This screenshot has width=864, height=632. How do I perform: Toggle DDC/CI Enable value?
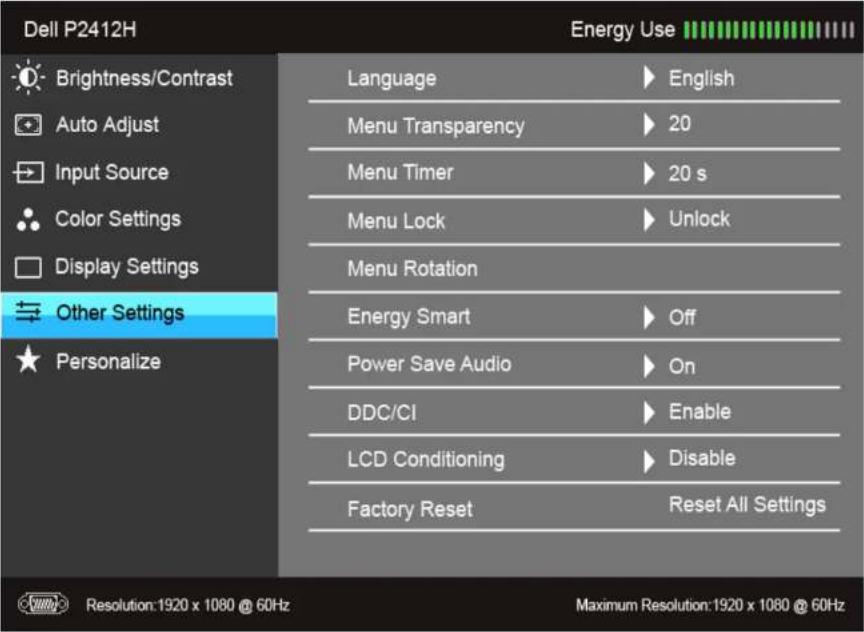click(x=700, y=412)
